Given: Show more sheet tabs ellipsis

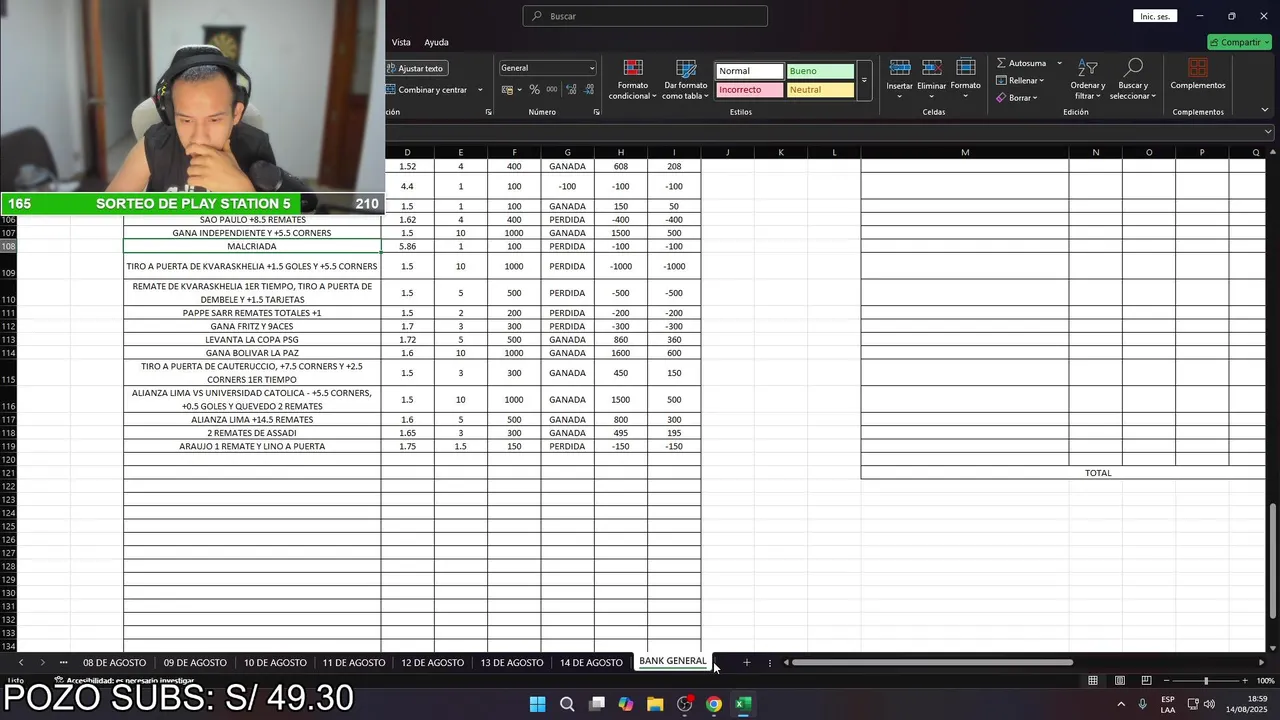Looking at the screenshot, I should pyautogui.click(x=63, y=662).
